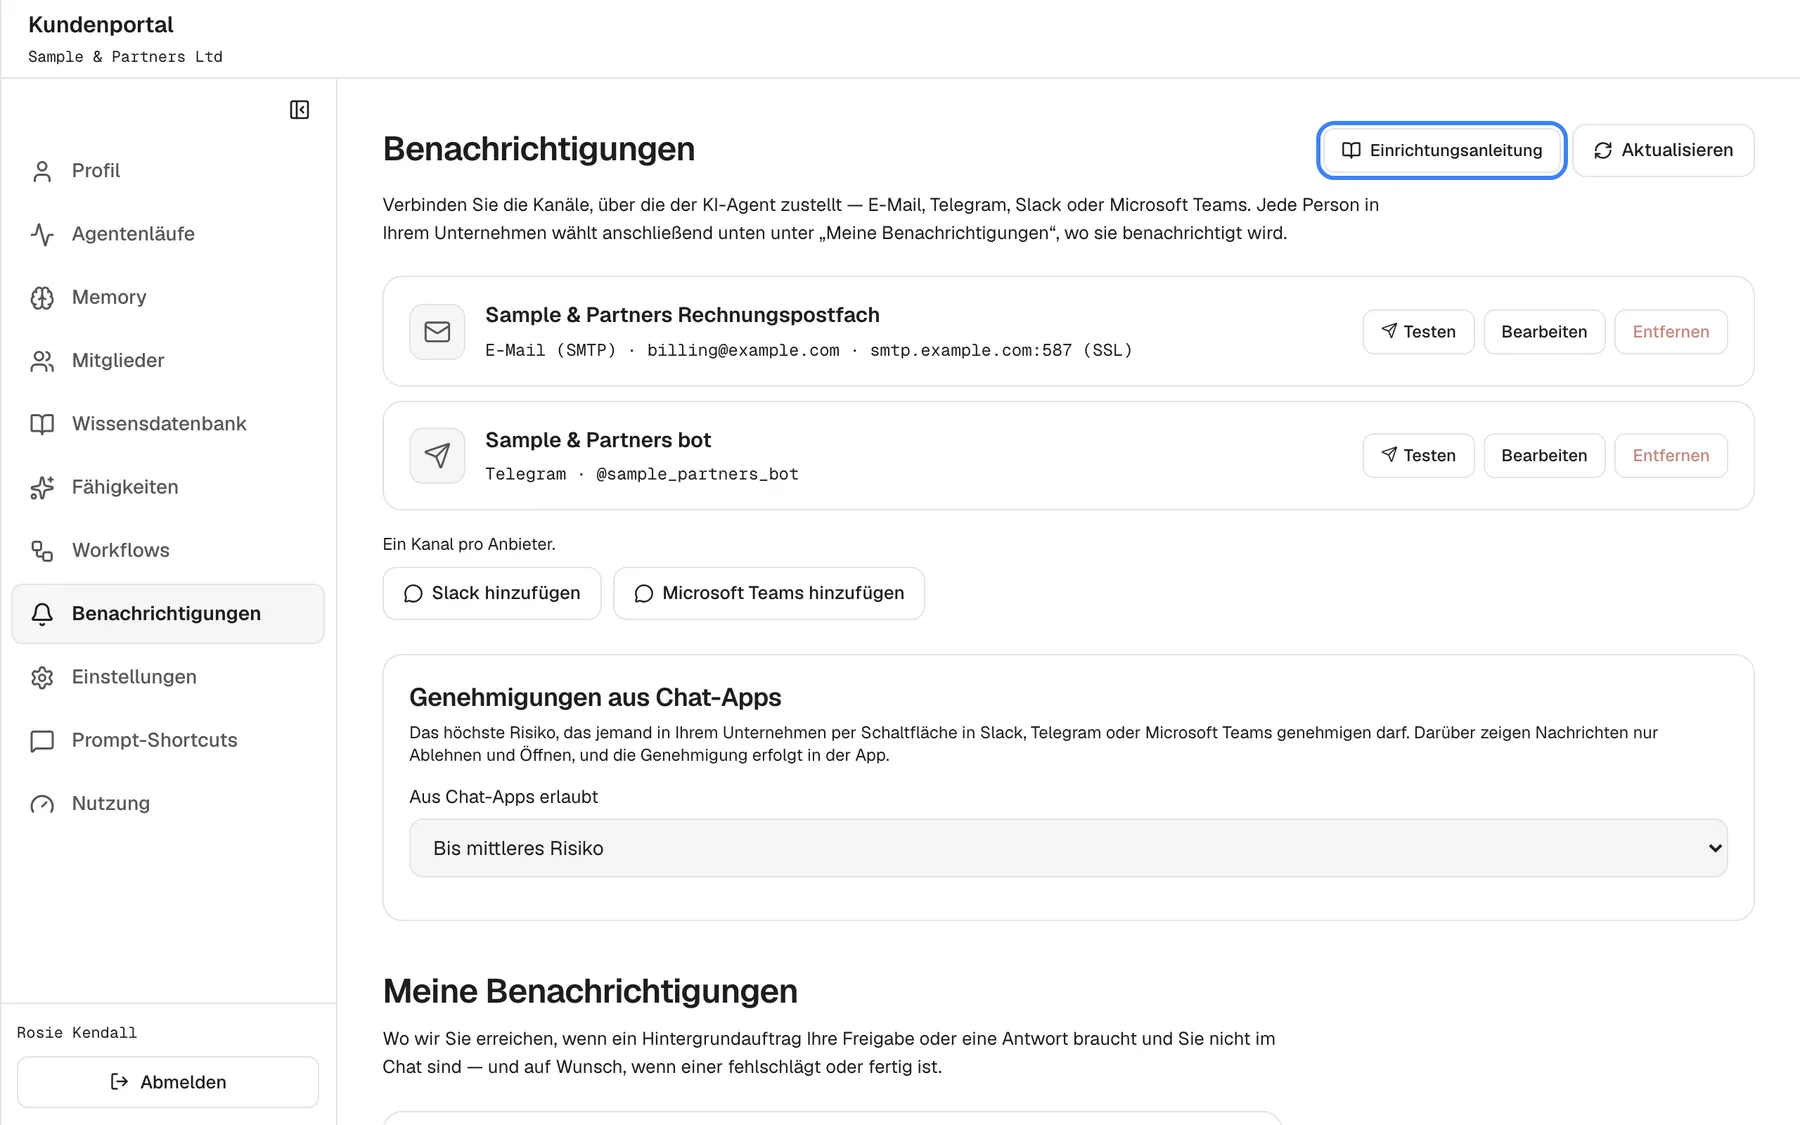Image resolution: width=1800 pixels, height=1125 pixels.
Task: Go to Agentenläufe section
Action: [168, 234]
